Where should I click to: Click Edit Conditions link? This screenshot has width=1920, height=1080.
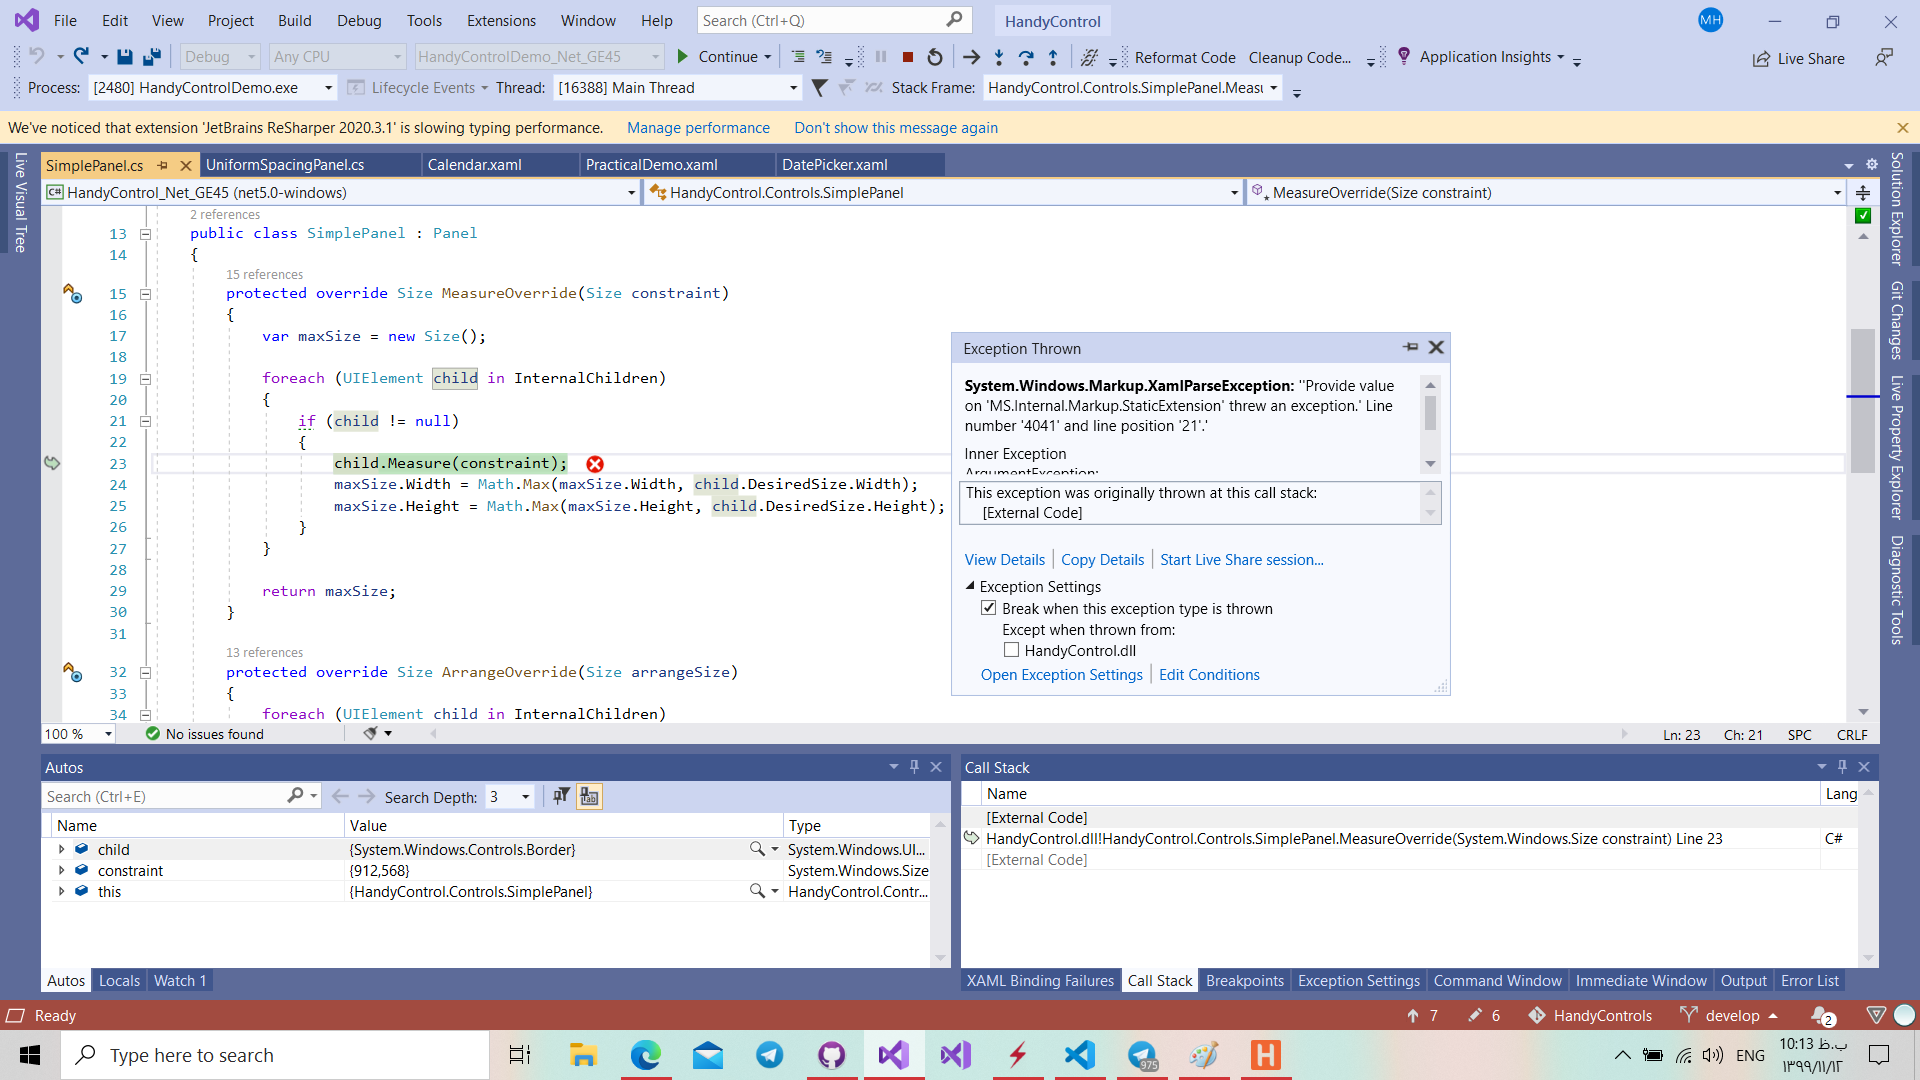pos(1209,675)
